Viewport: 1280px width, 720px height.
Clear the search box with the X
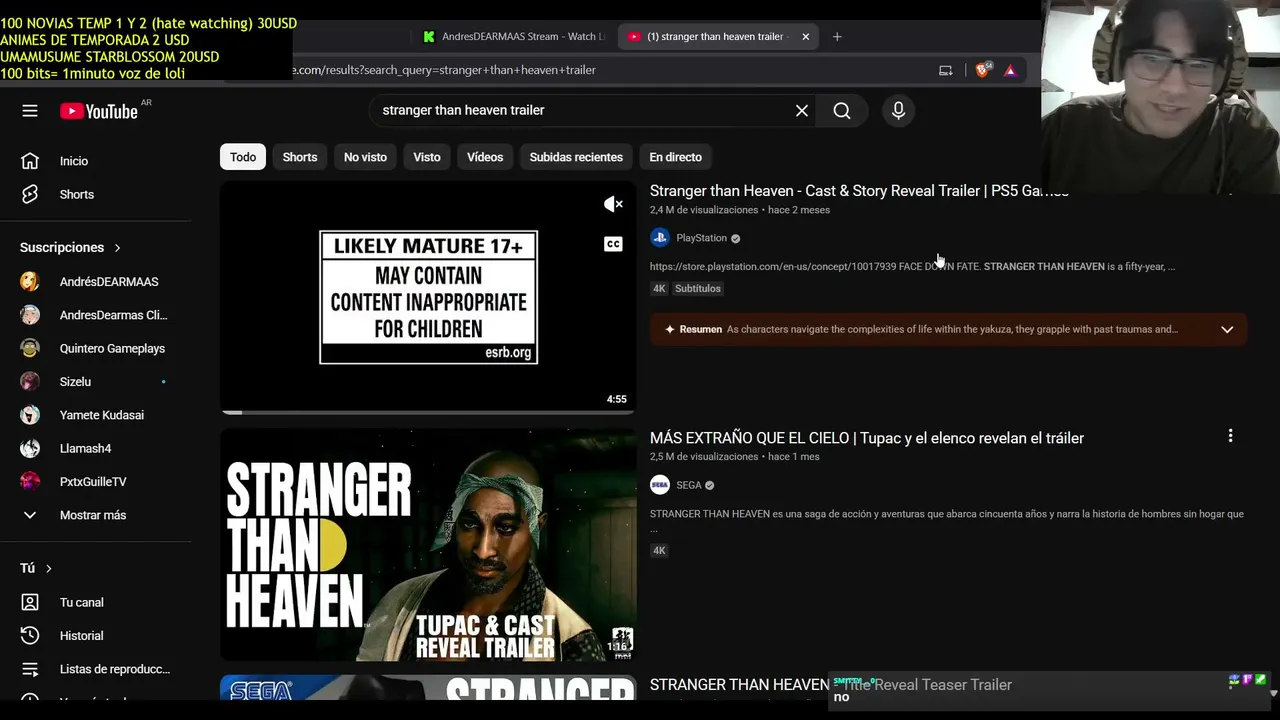tap(801, 111)
